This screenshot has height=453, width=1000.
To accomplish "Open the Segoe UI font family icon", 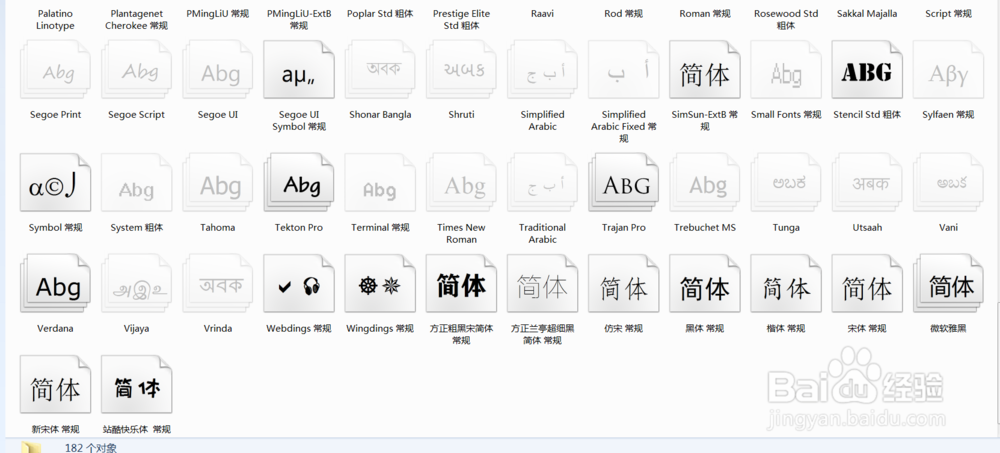I will tap(217, 70).
